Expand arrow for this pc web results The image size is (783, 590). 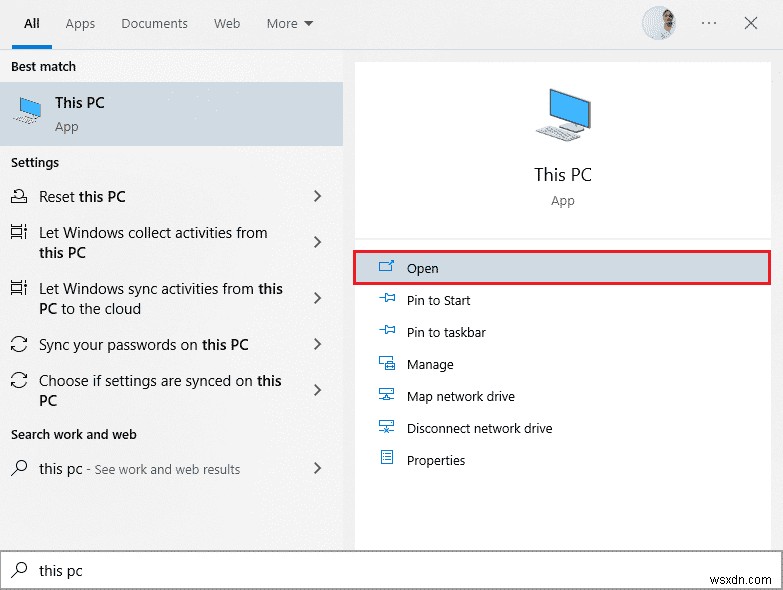coord(317,468)
